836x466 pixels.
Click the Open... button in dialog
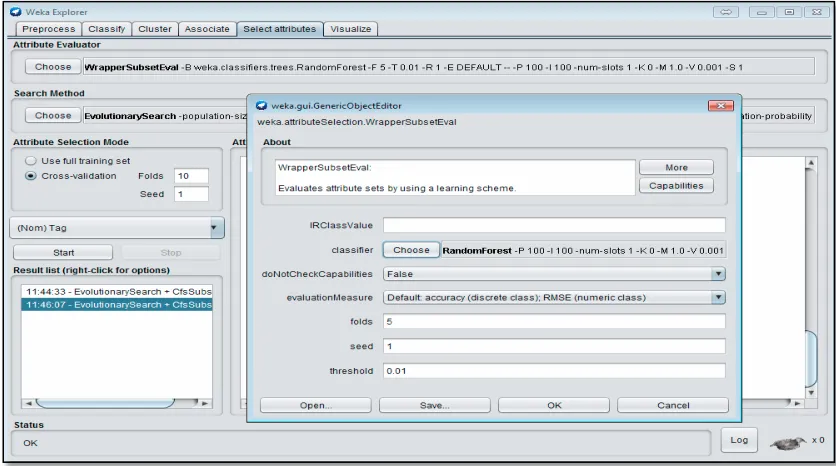[316, 406]
